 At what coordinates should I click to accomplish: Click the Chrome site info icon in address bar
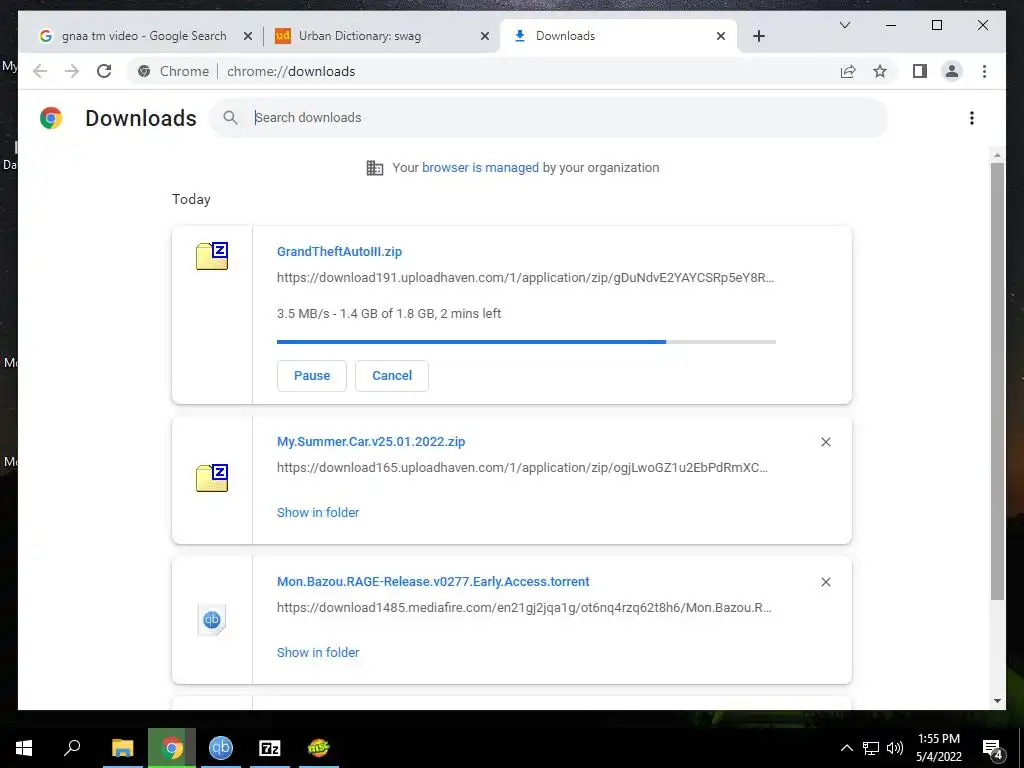click(x=144, y=71)
